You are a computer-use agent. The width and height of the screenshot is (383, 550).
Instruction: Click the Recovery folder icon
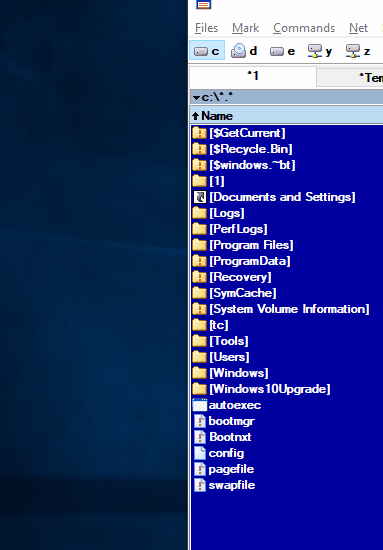200,277
